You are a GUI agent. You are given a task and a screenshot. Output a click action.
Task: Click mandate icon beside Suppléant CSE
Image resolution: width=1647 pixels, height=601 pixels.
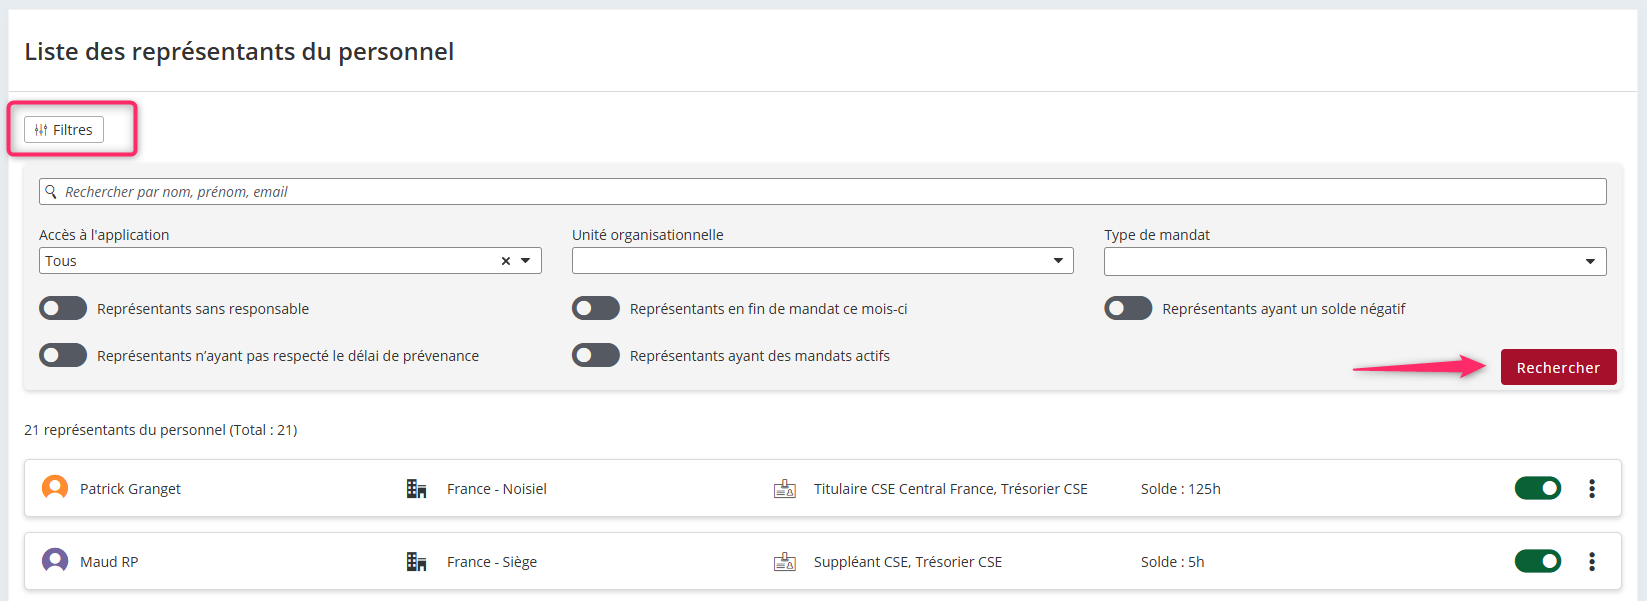point(785,562)
